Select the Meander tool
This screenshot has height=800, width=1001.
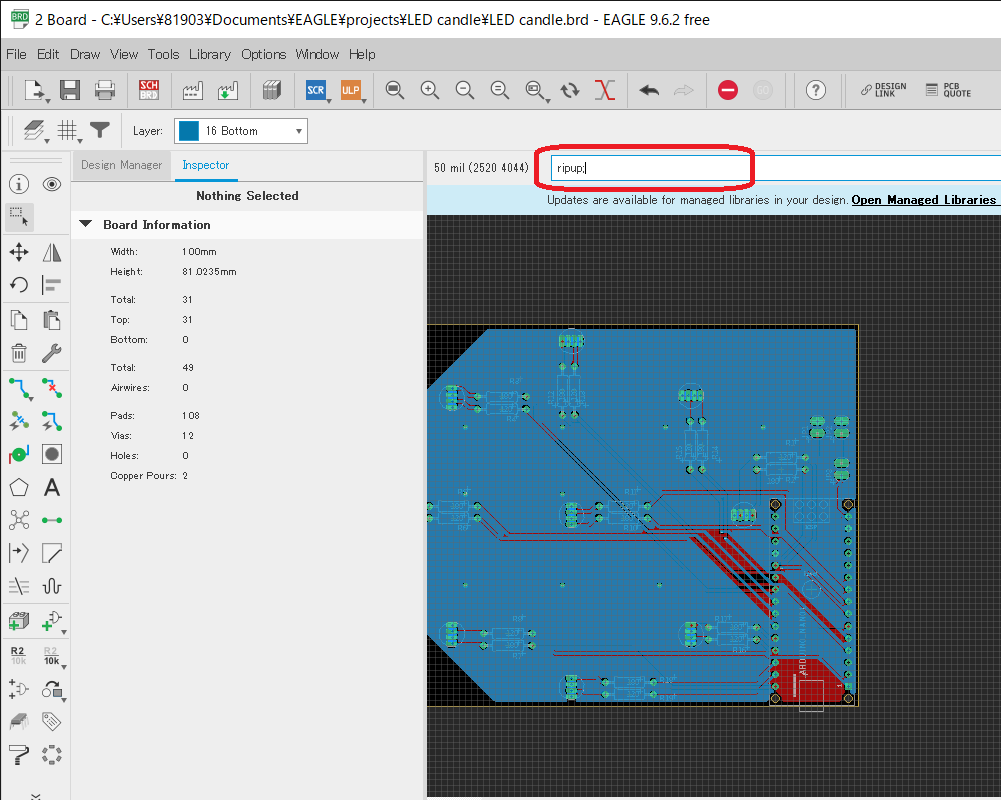(x=52, y=585)
